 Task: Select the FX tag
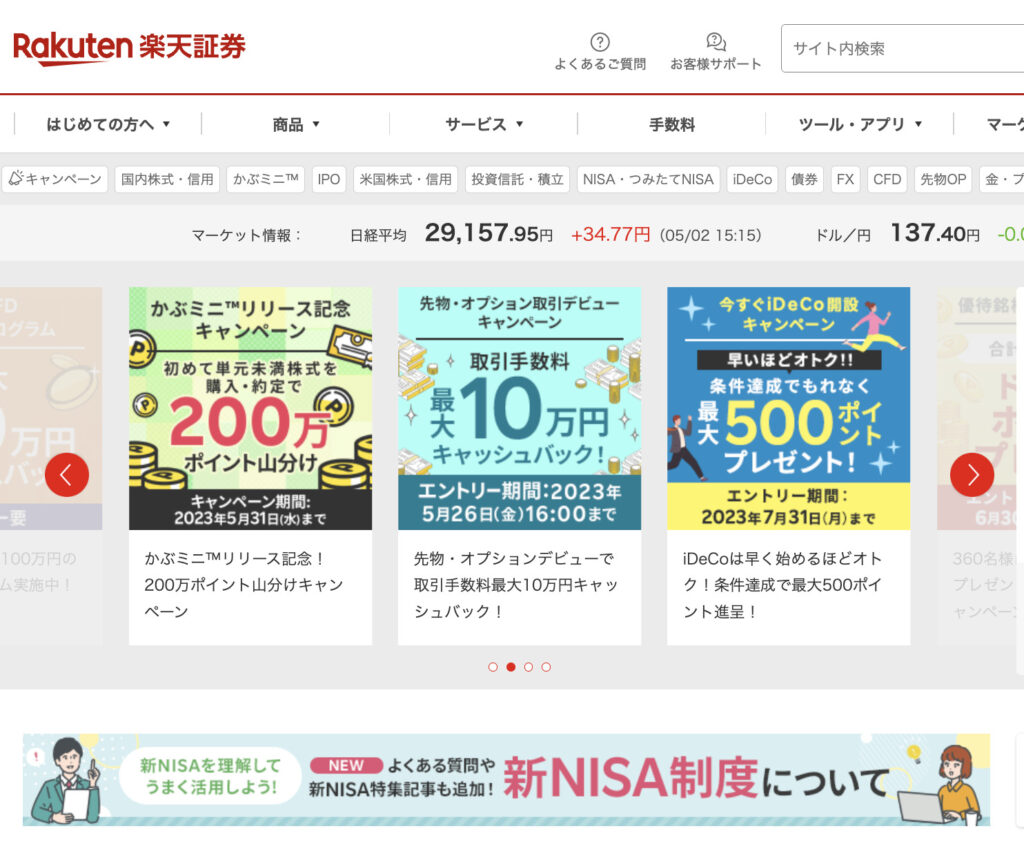coord(845,179)
